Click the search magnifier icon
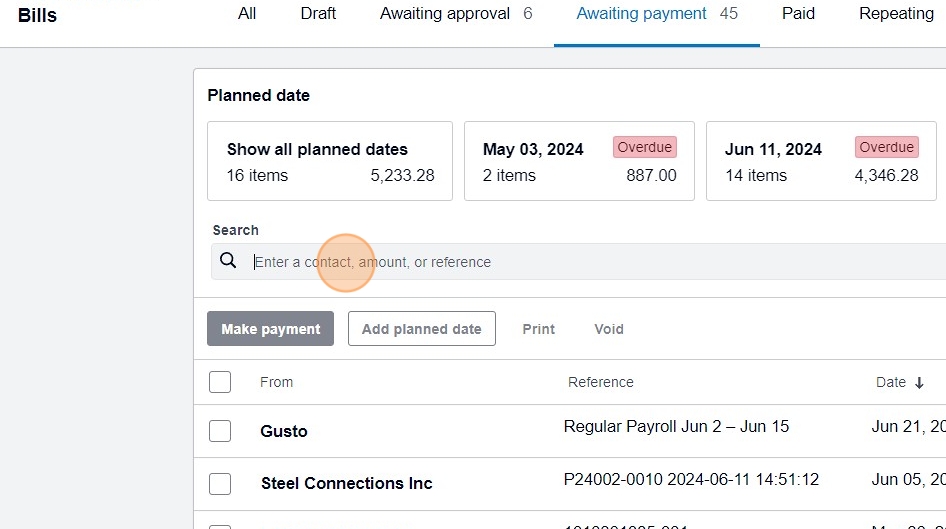This screenshot has height=529, width=946. coord(228,261)
